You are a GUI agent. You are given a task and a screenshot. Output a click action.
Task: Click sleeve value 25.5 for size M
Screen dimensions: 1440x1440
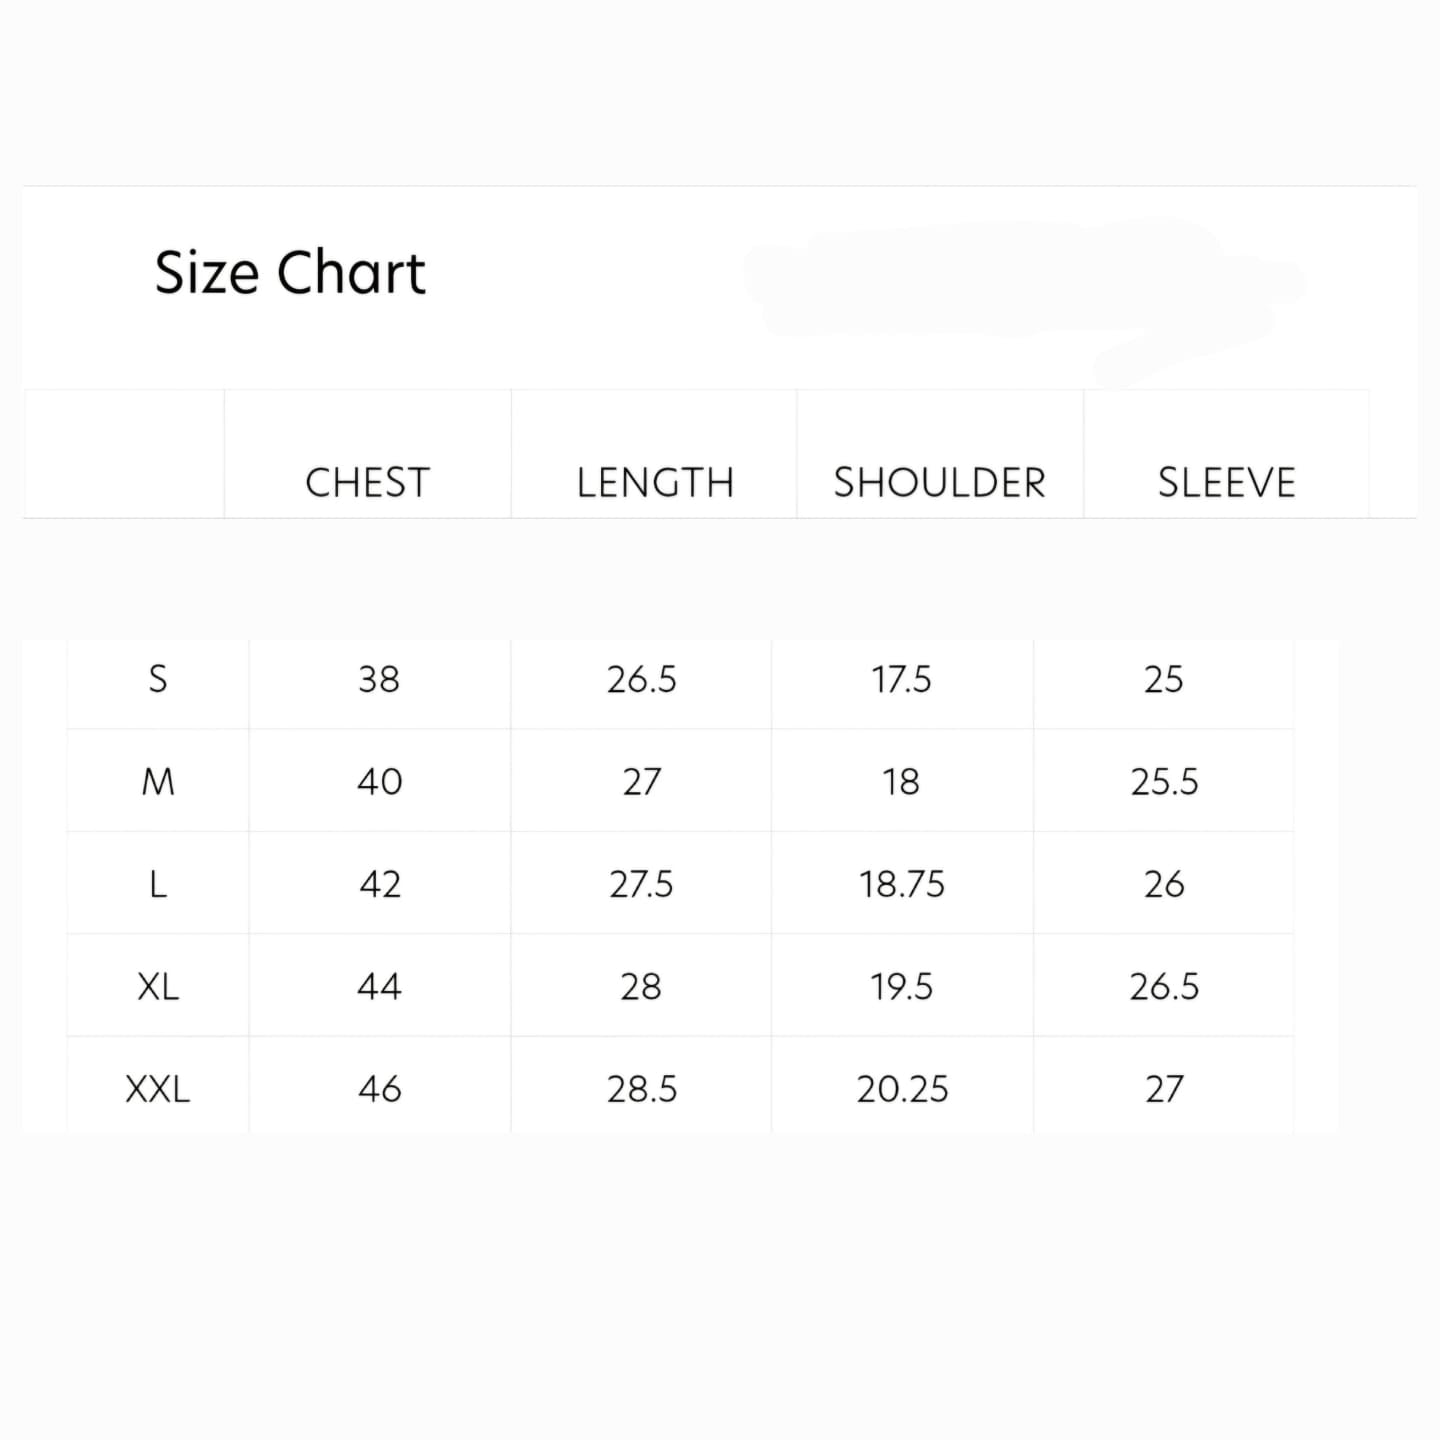point(1164,781)
